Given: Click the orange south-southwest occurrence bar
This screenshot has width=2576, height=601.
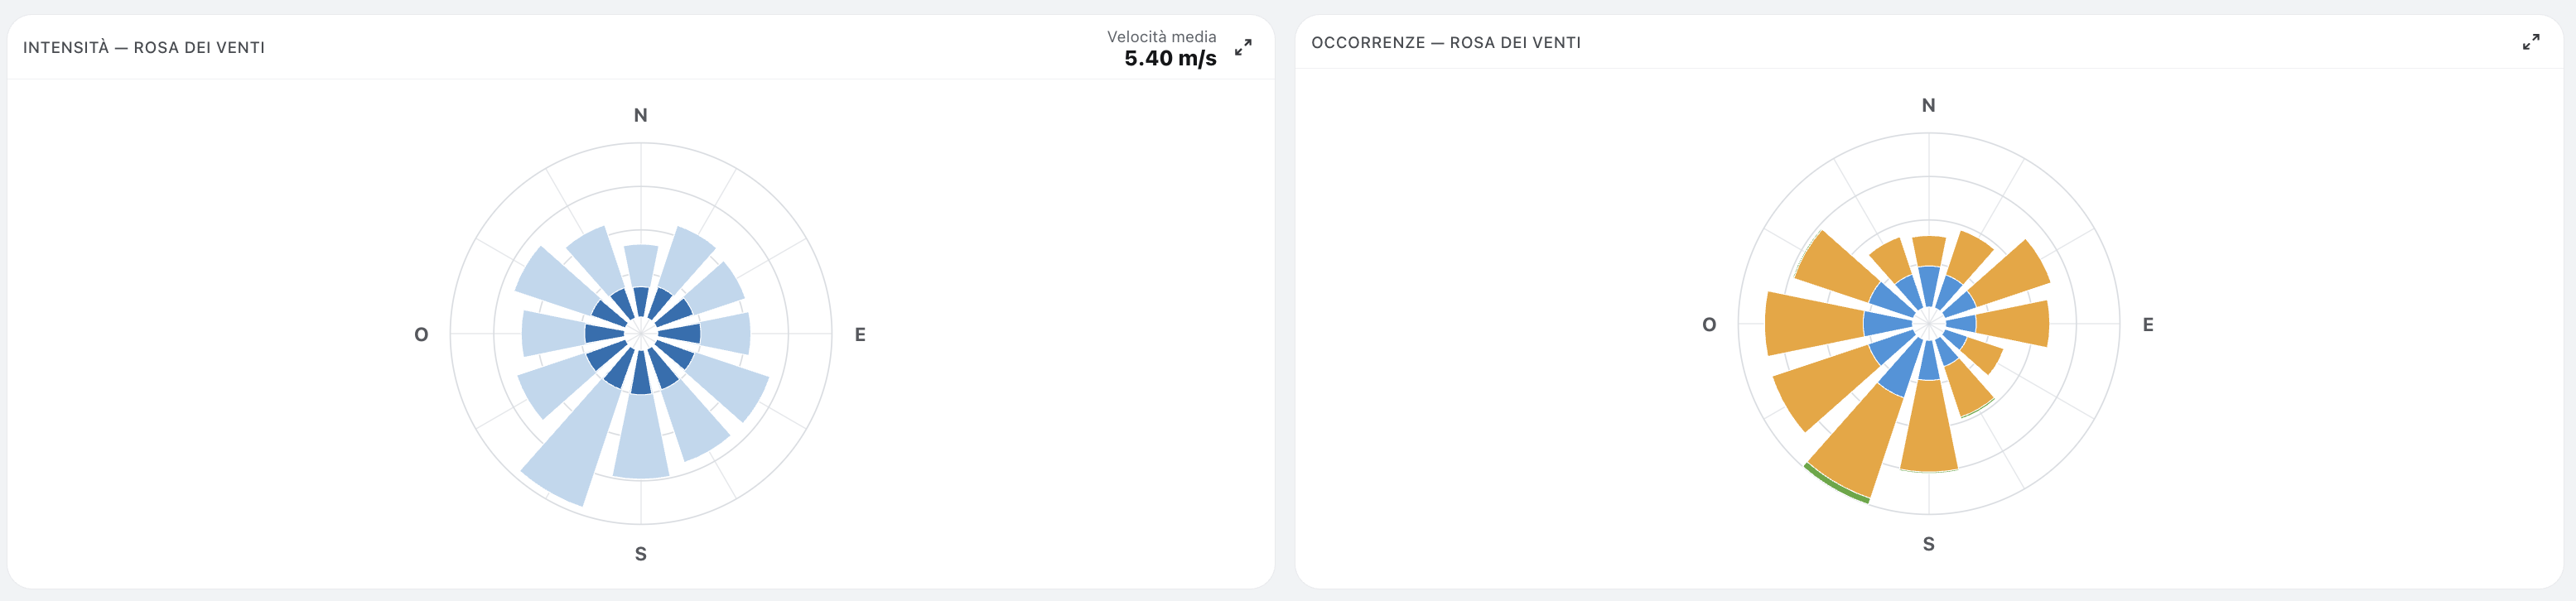Looking at the screenshot, I should coord(1858,441).
